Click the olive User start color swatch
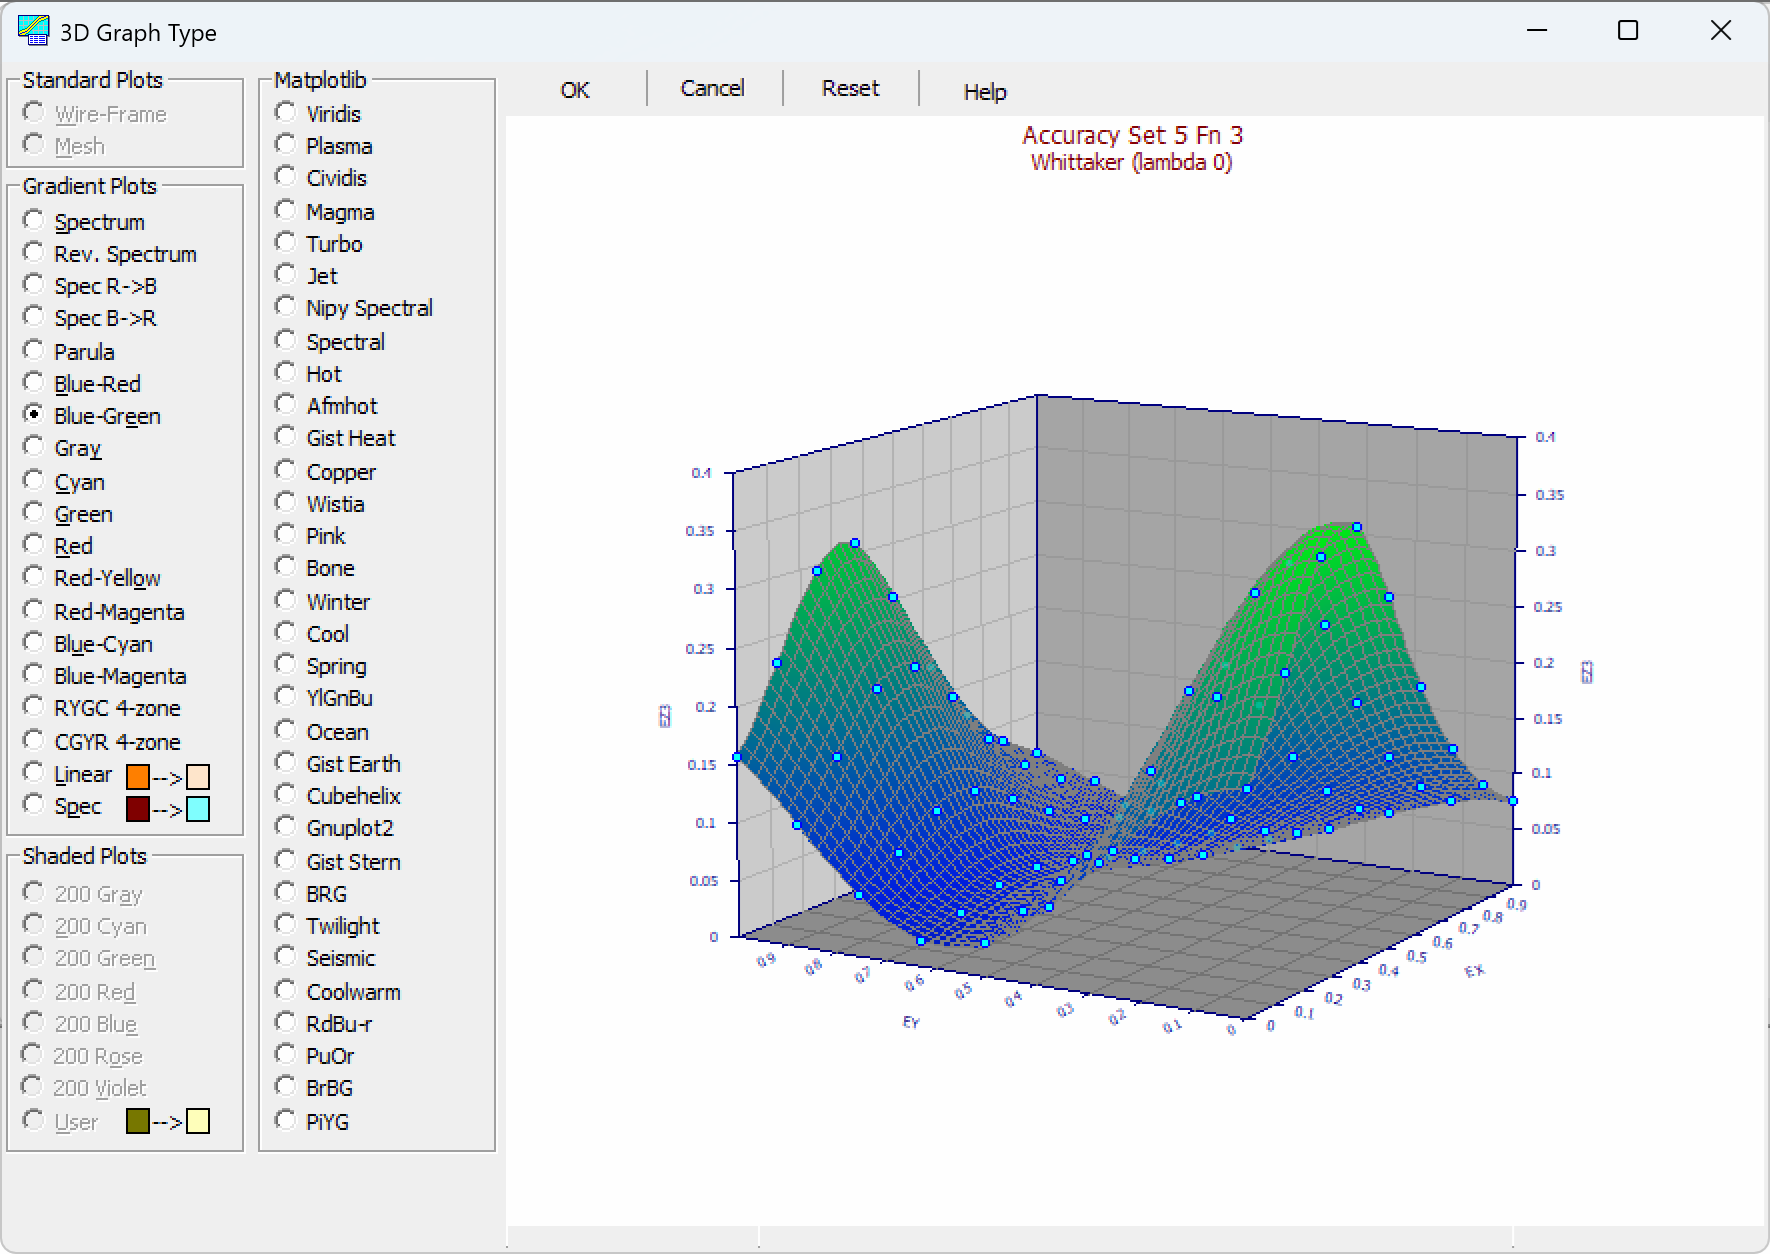Viewport: 1770px width, 1254px height. pyautogui.click(x=138, y=1121)
